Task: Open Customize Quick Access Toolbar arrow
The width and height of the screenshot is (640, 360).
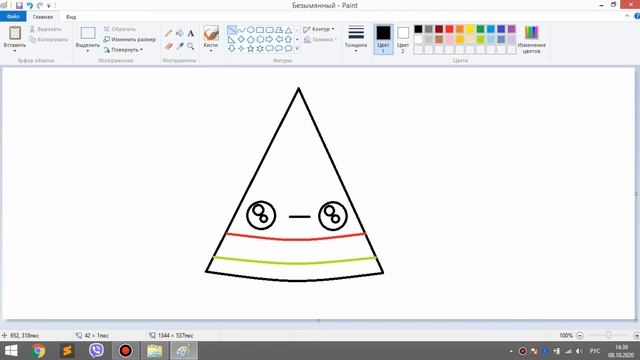Action: click(49, 6)
